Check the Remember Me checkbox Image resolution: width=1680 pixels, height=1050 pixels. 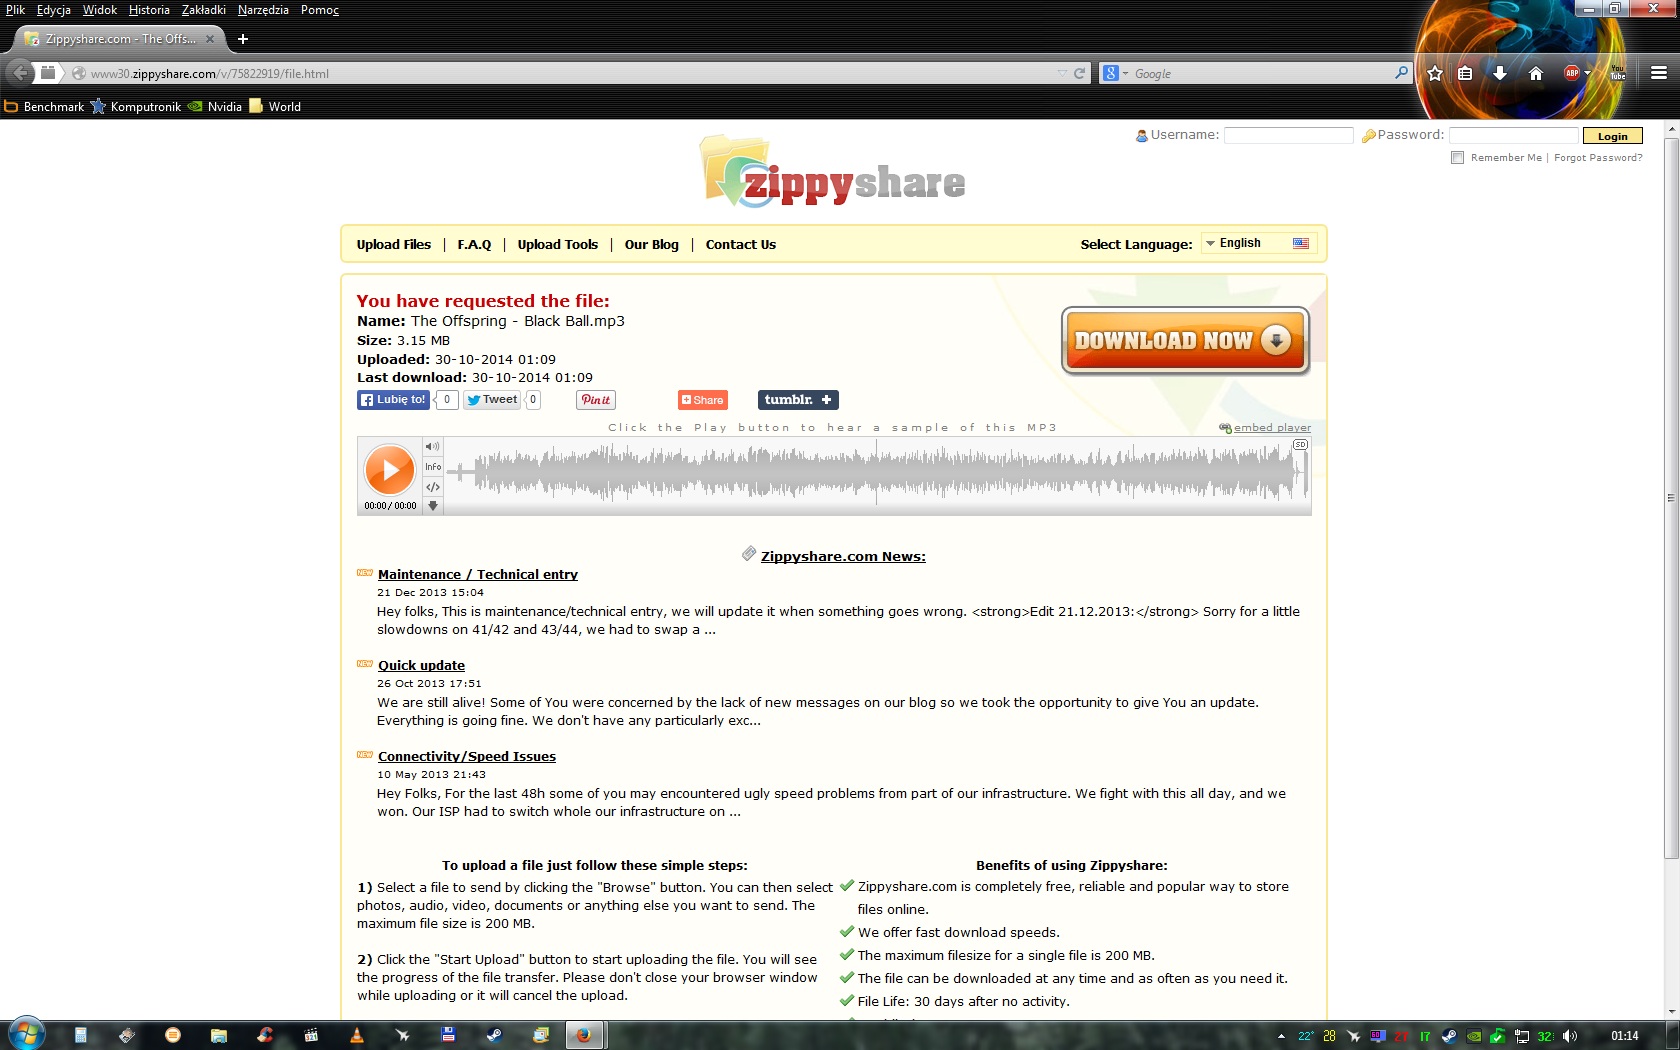click(1458, 158)
